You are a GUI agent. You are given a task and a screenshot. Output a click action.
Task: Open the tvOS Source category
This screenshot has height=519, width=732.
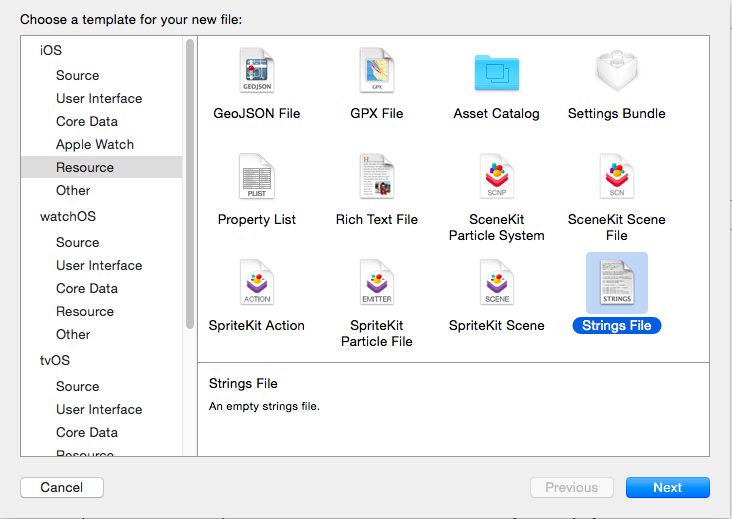pyautogui.click(x=77, y=386)
